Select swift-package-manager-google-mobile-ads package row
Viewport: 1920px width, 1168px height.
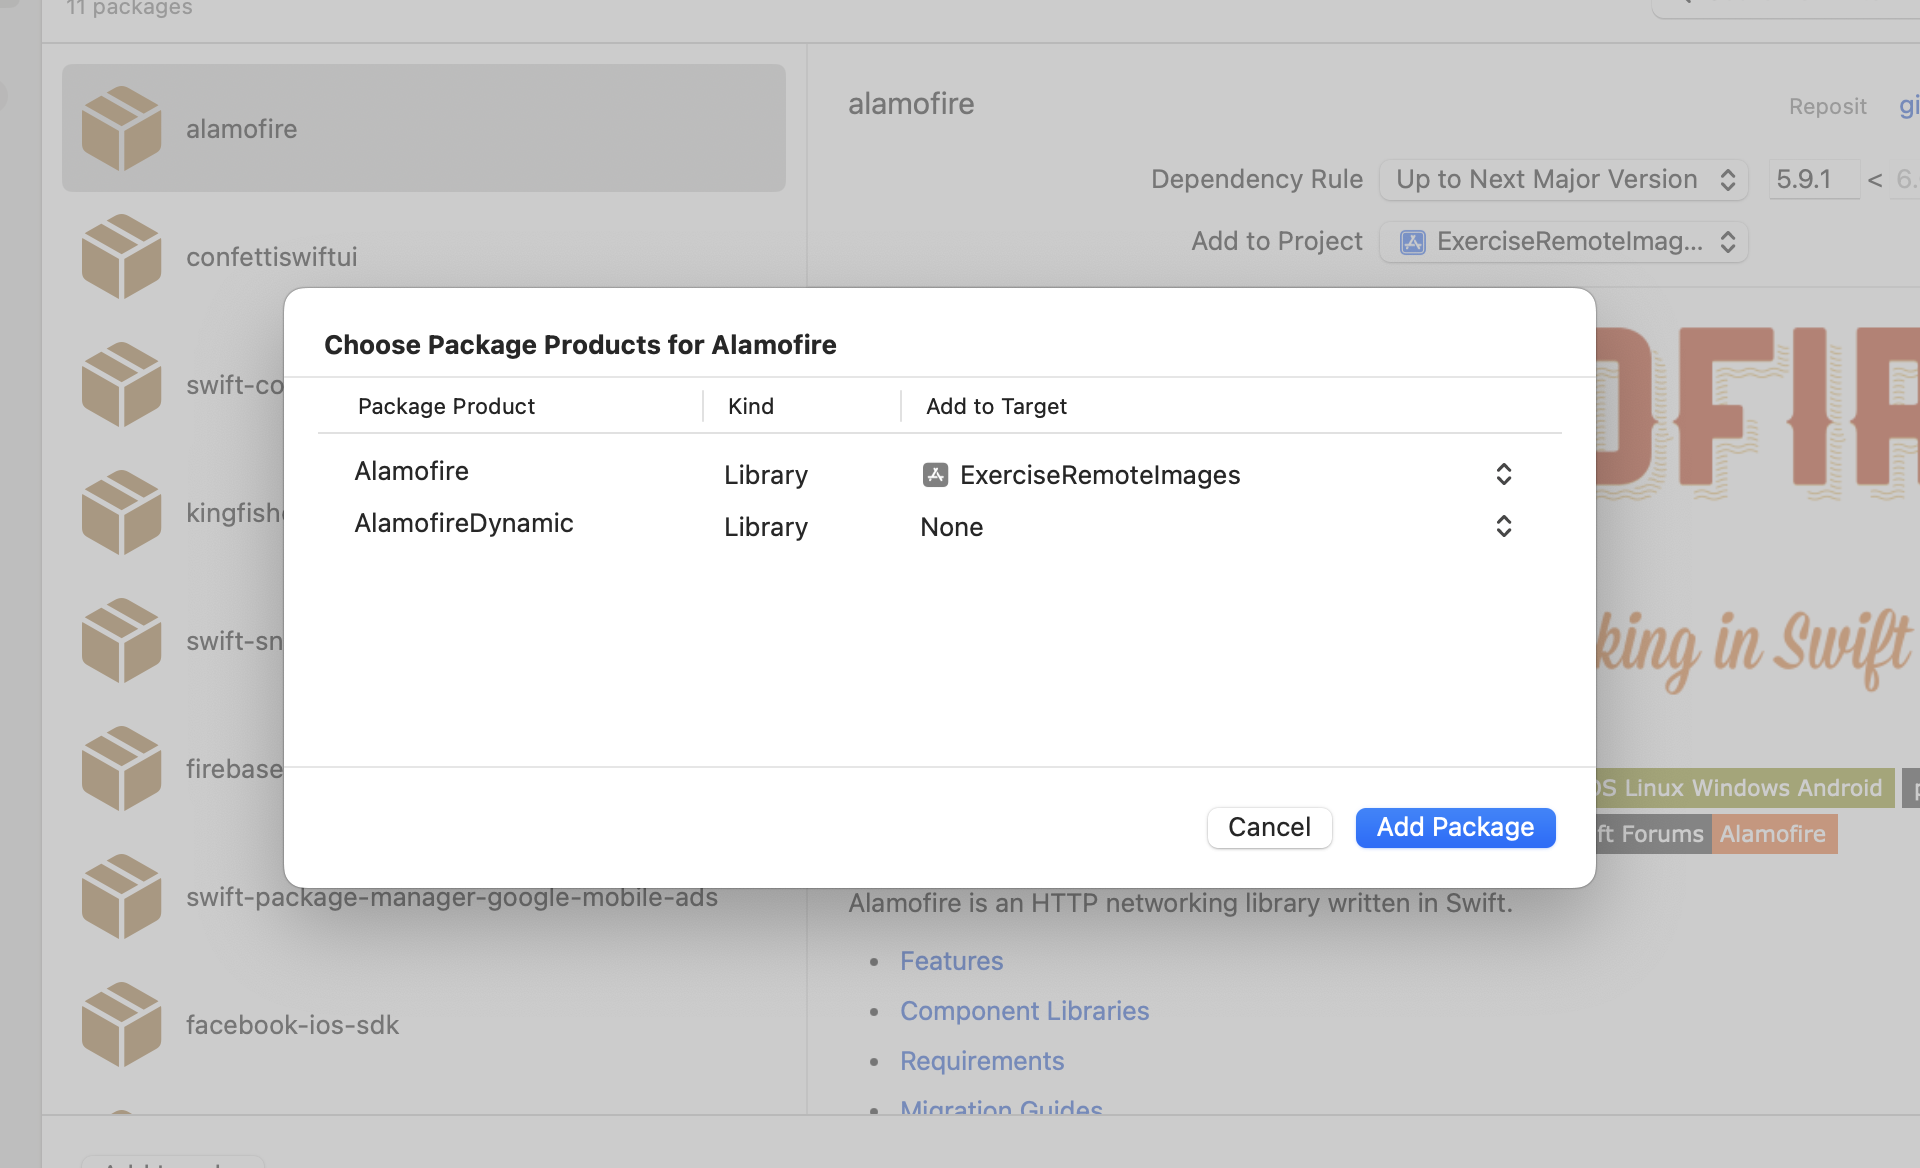coord(424,896)
